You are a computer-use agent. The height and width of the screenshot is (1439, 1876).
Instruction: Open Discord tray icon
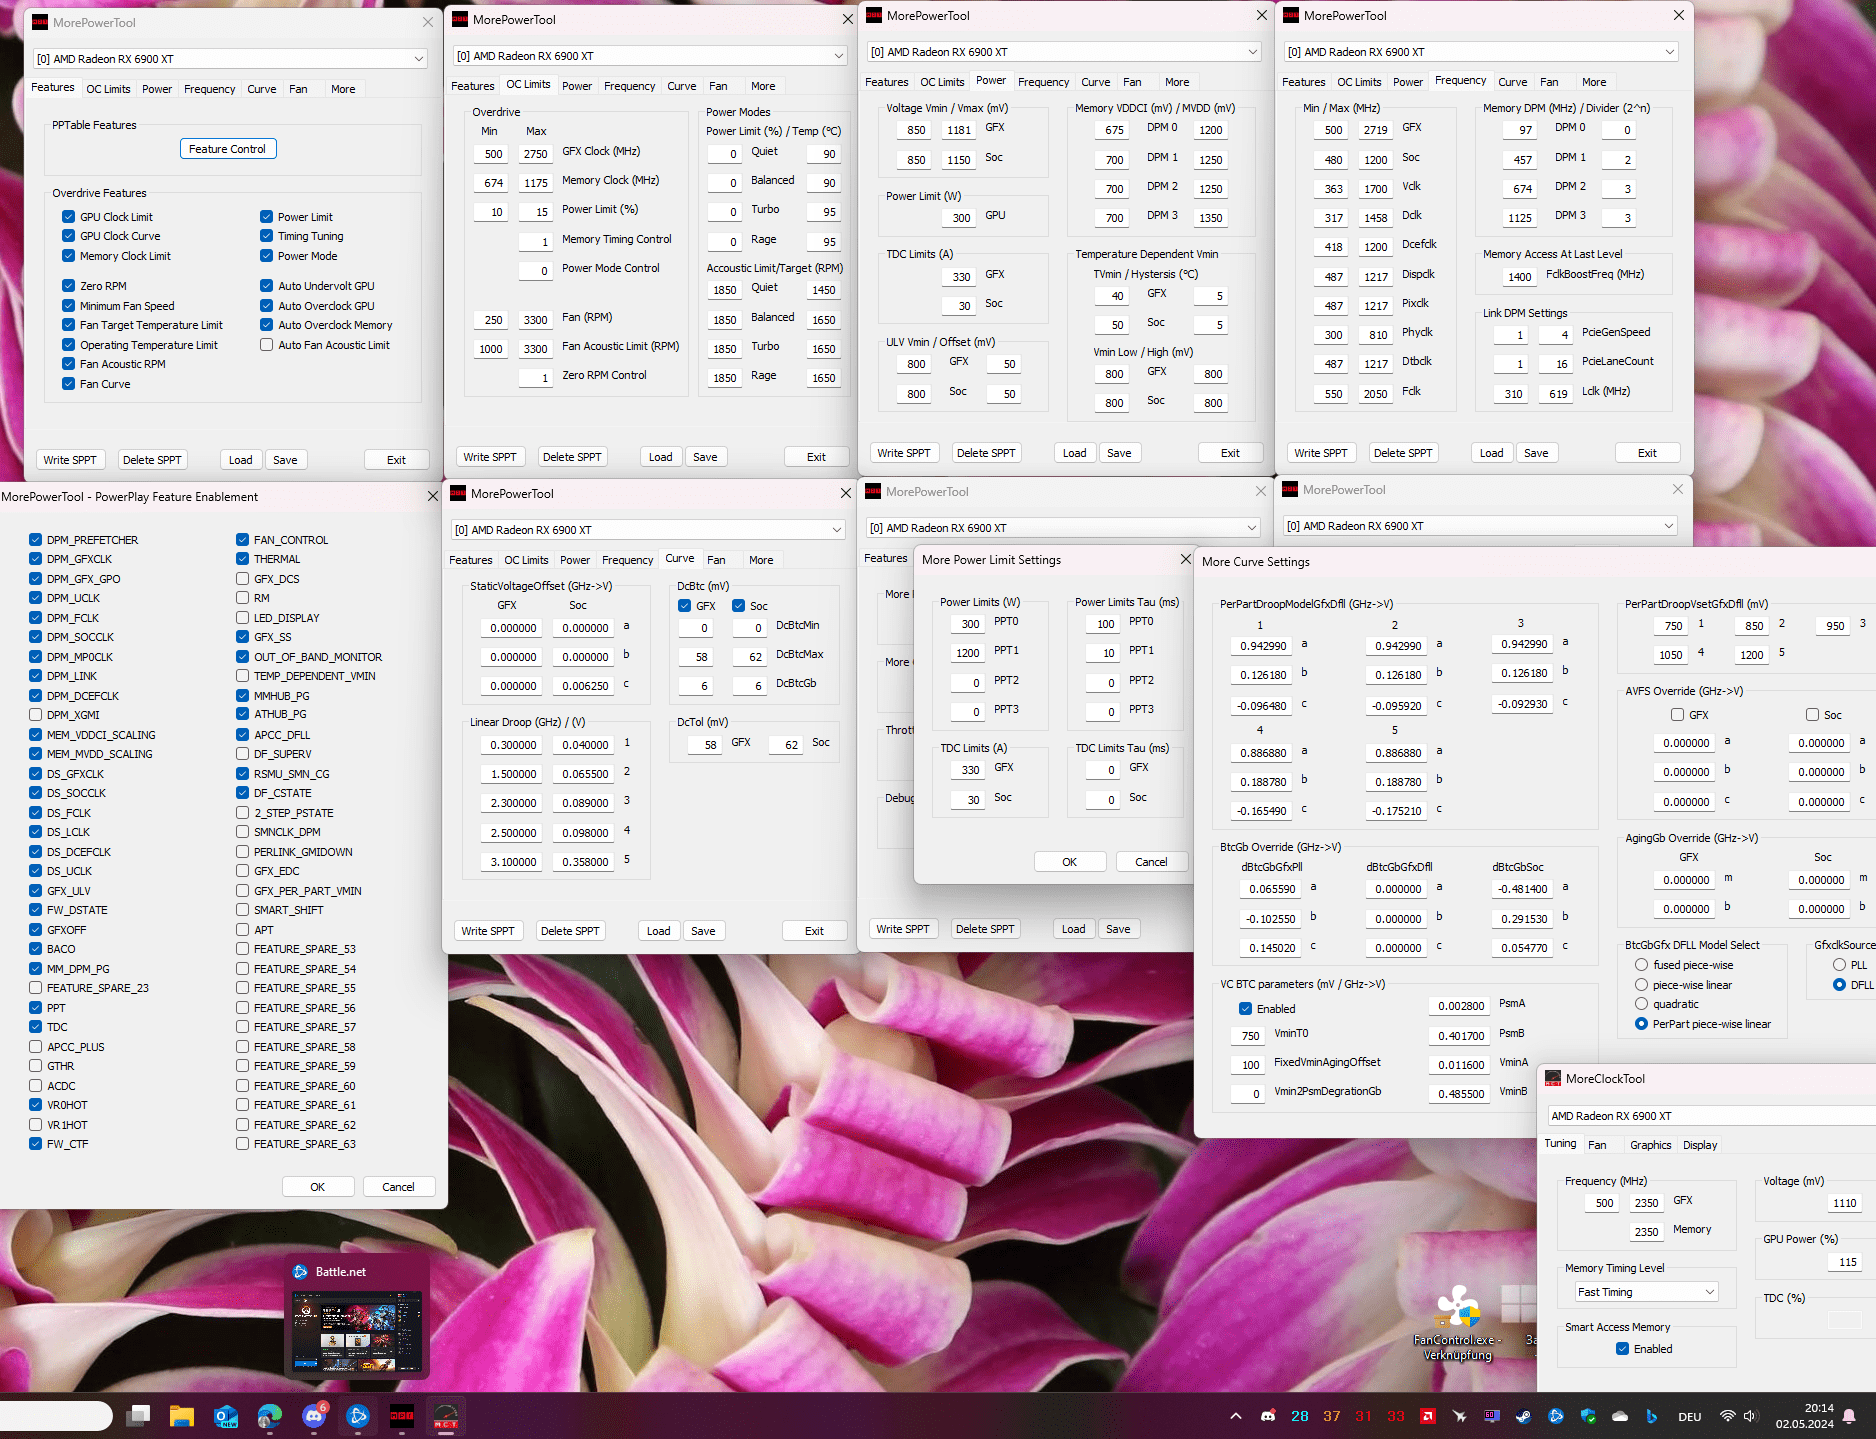(1268, 1416)
